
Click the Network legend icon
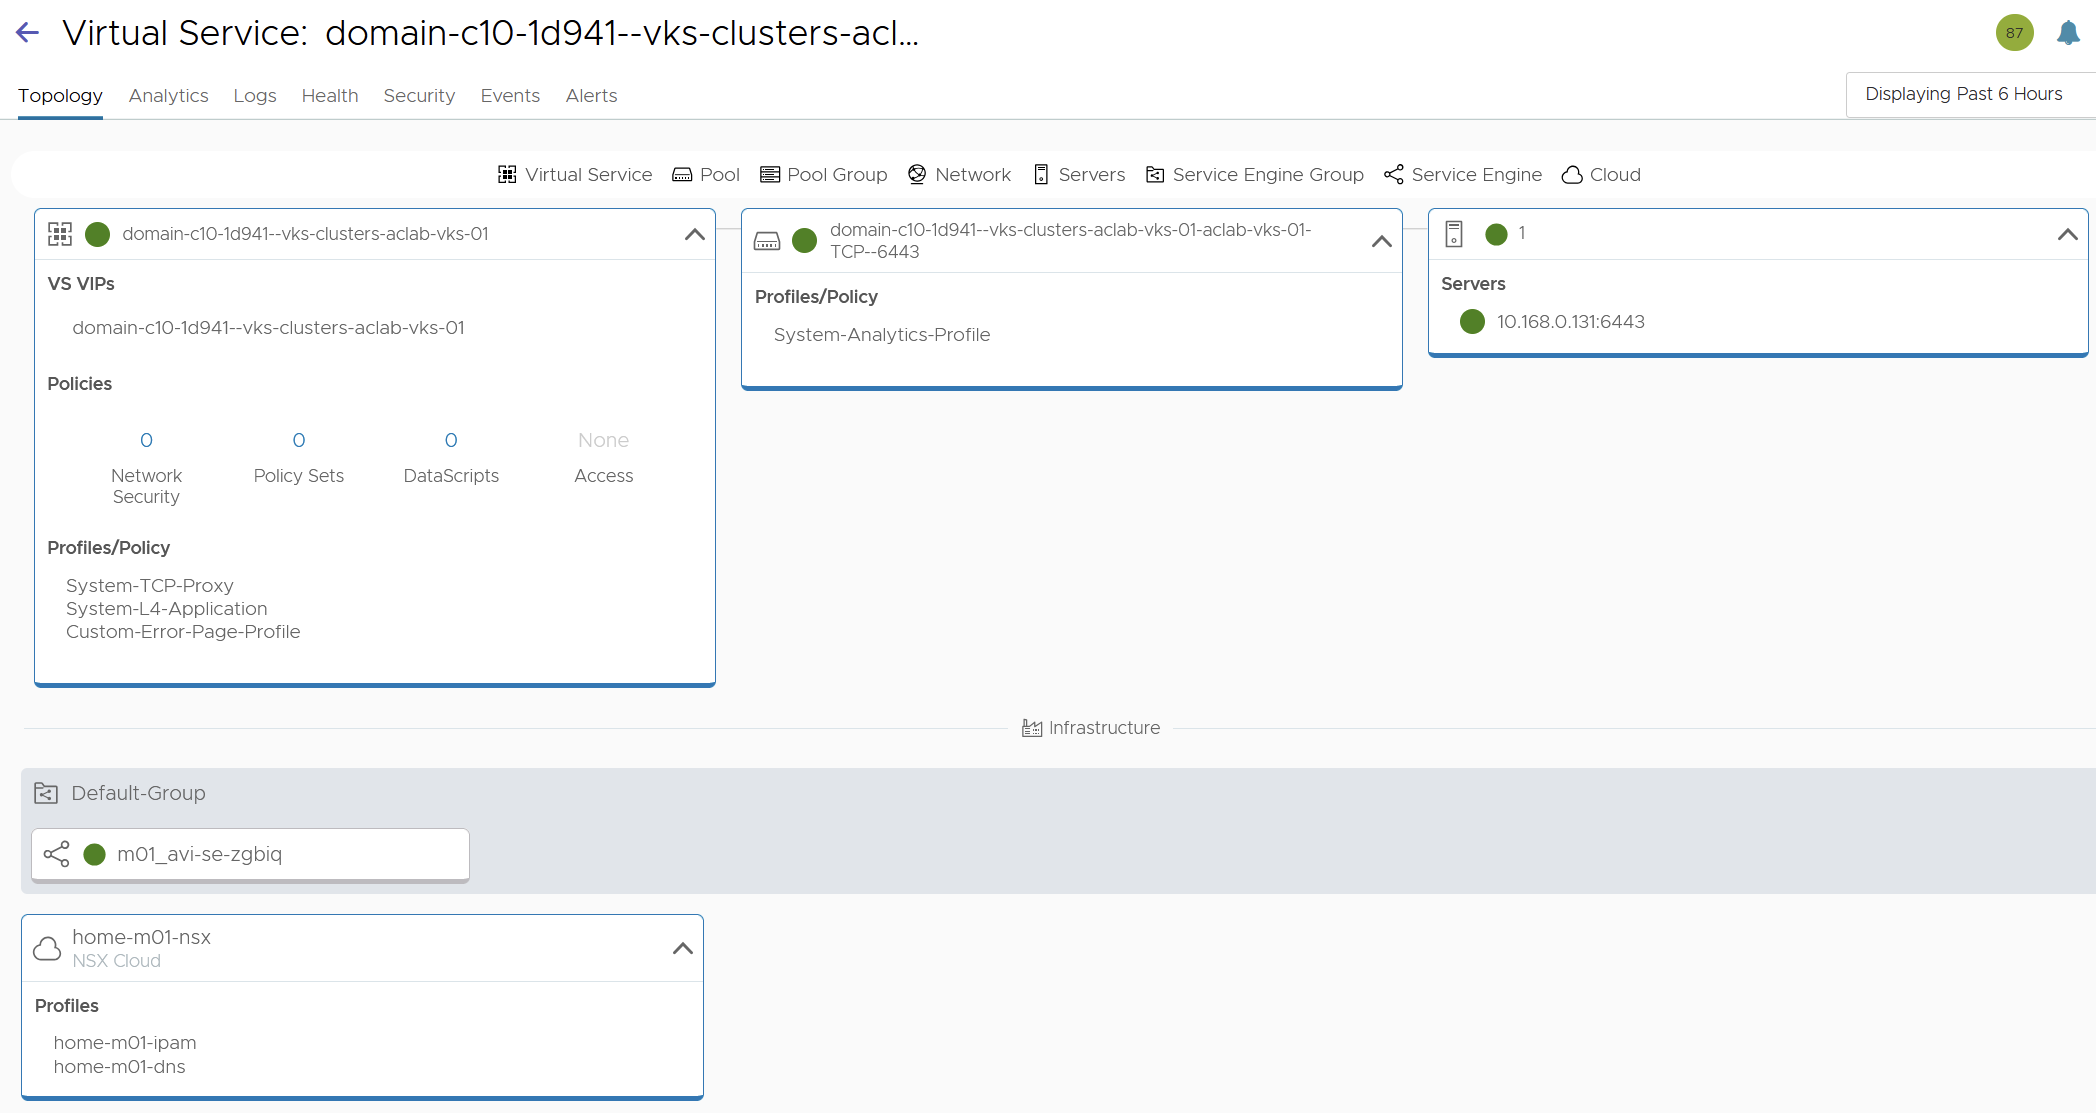click(917, 175)
